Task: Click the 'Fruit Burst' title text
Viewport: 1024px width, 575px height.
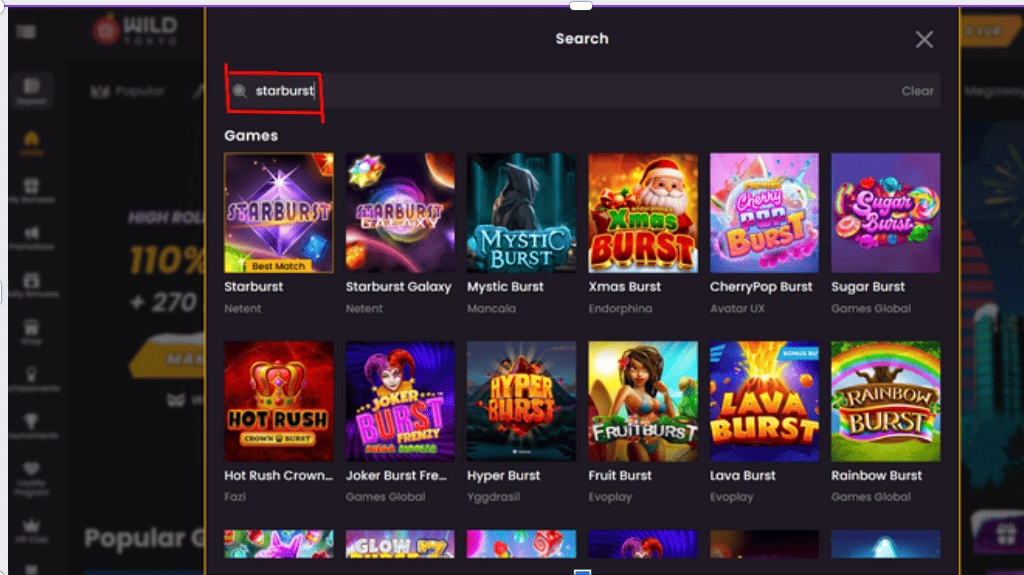Action: 620,476
